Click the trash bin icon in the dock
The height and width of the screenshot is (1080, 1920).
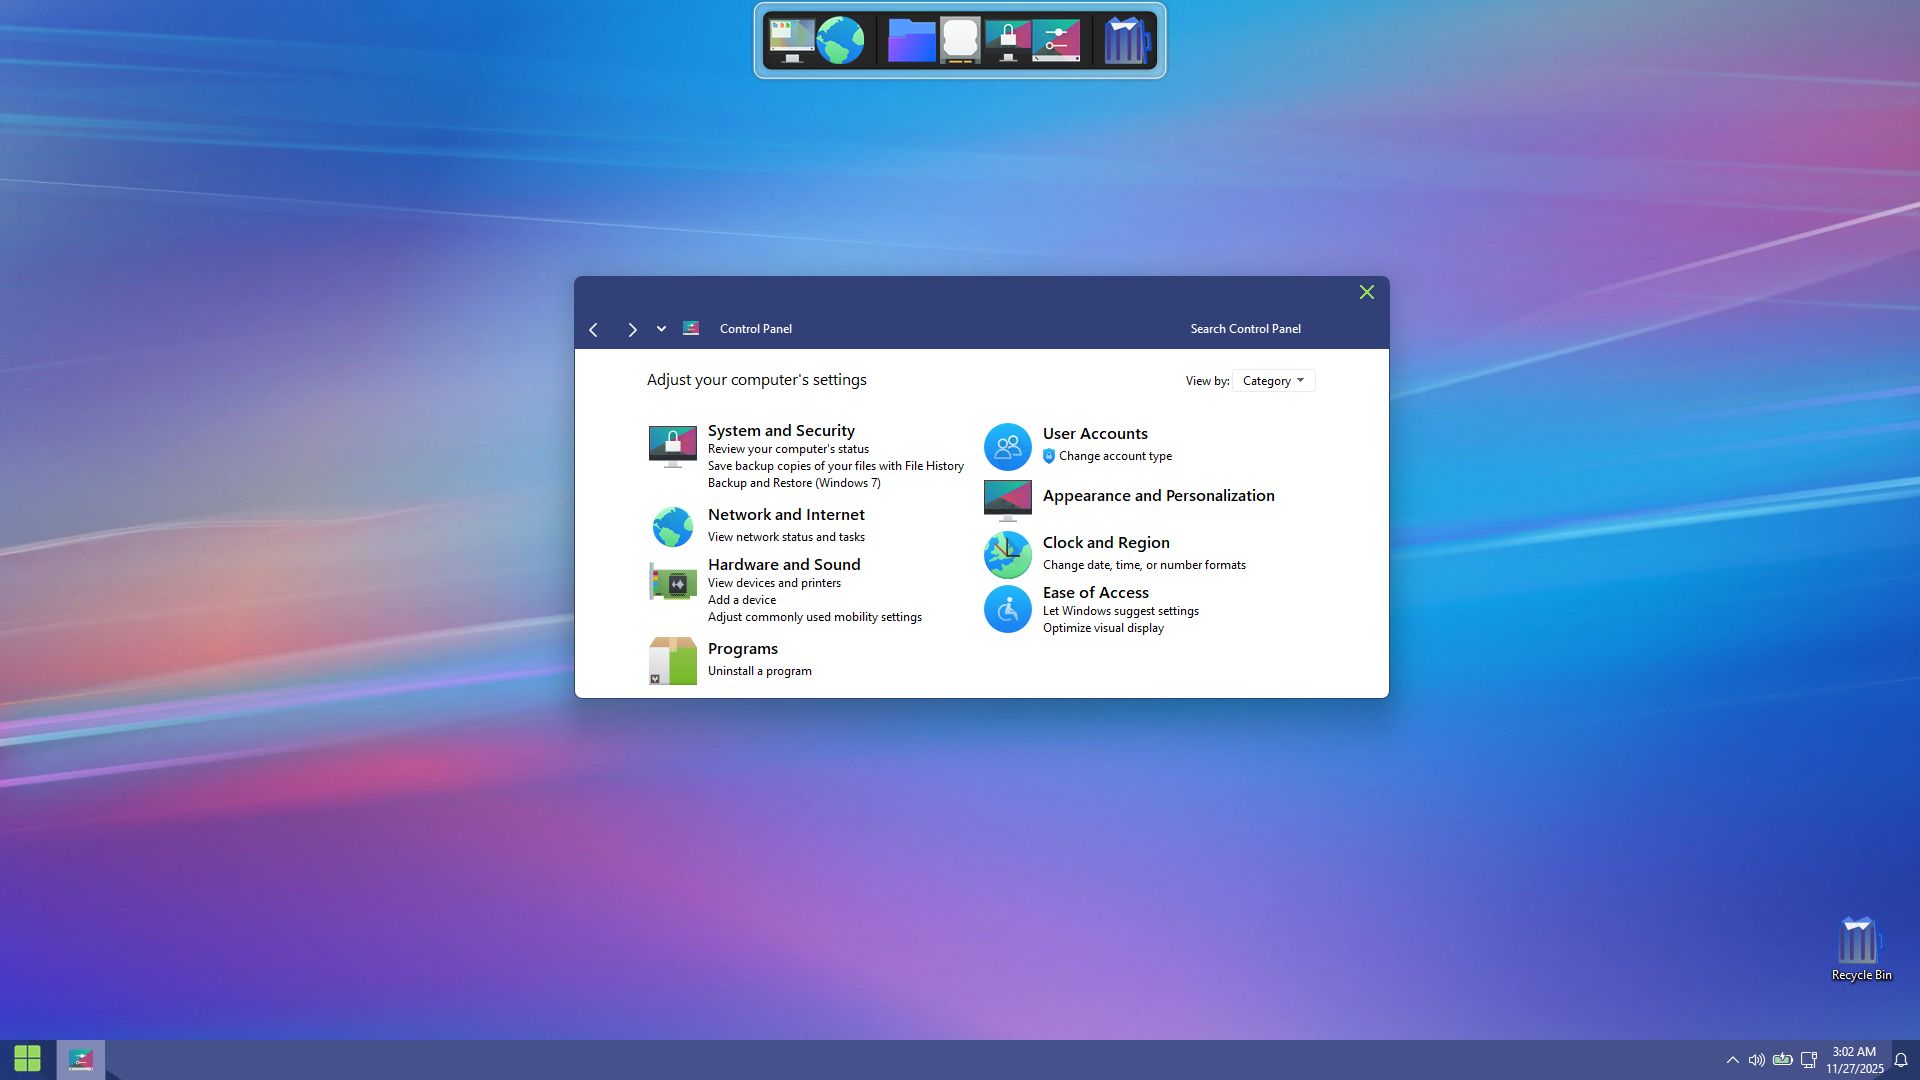pos(1126,41)
